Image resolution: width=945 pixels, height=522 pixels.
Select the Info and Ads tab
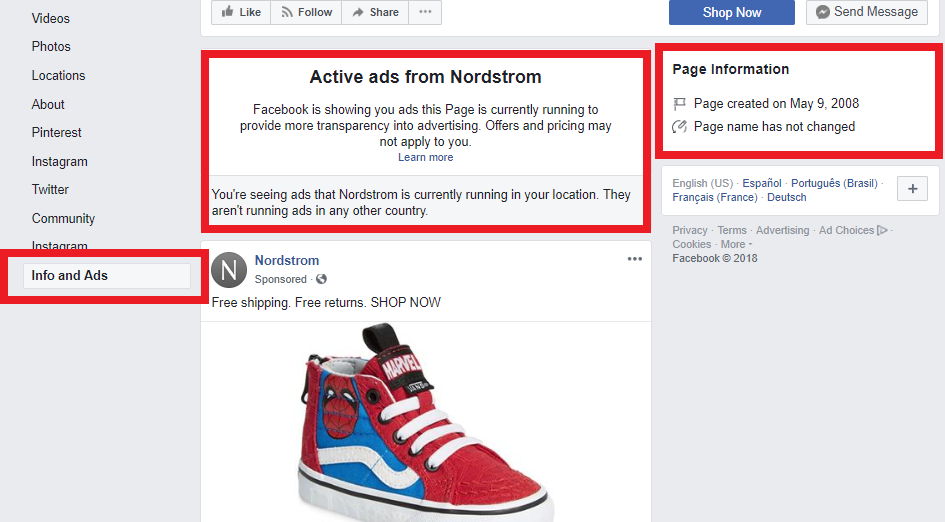point(107,275)
